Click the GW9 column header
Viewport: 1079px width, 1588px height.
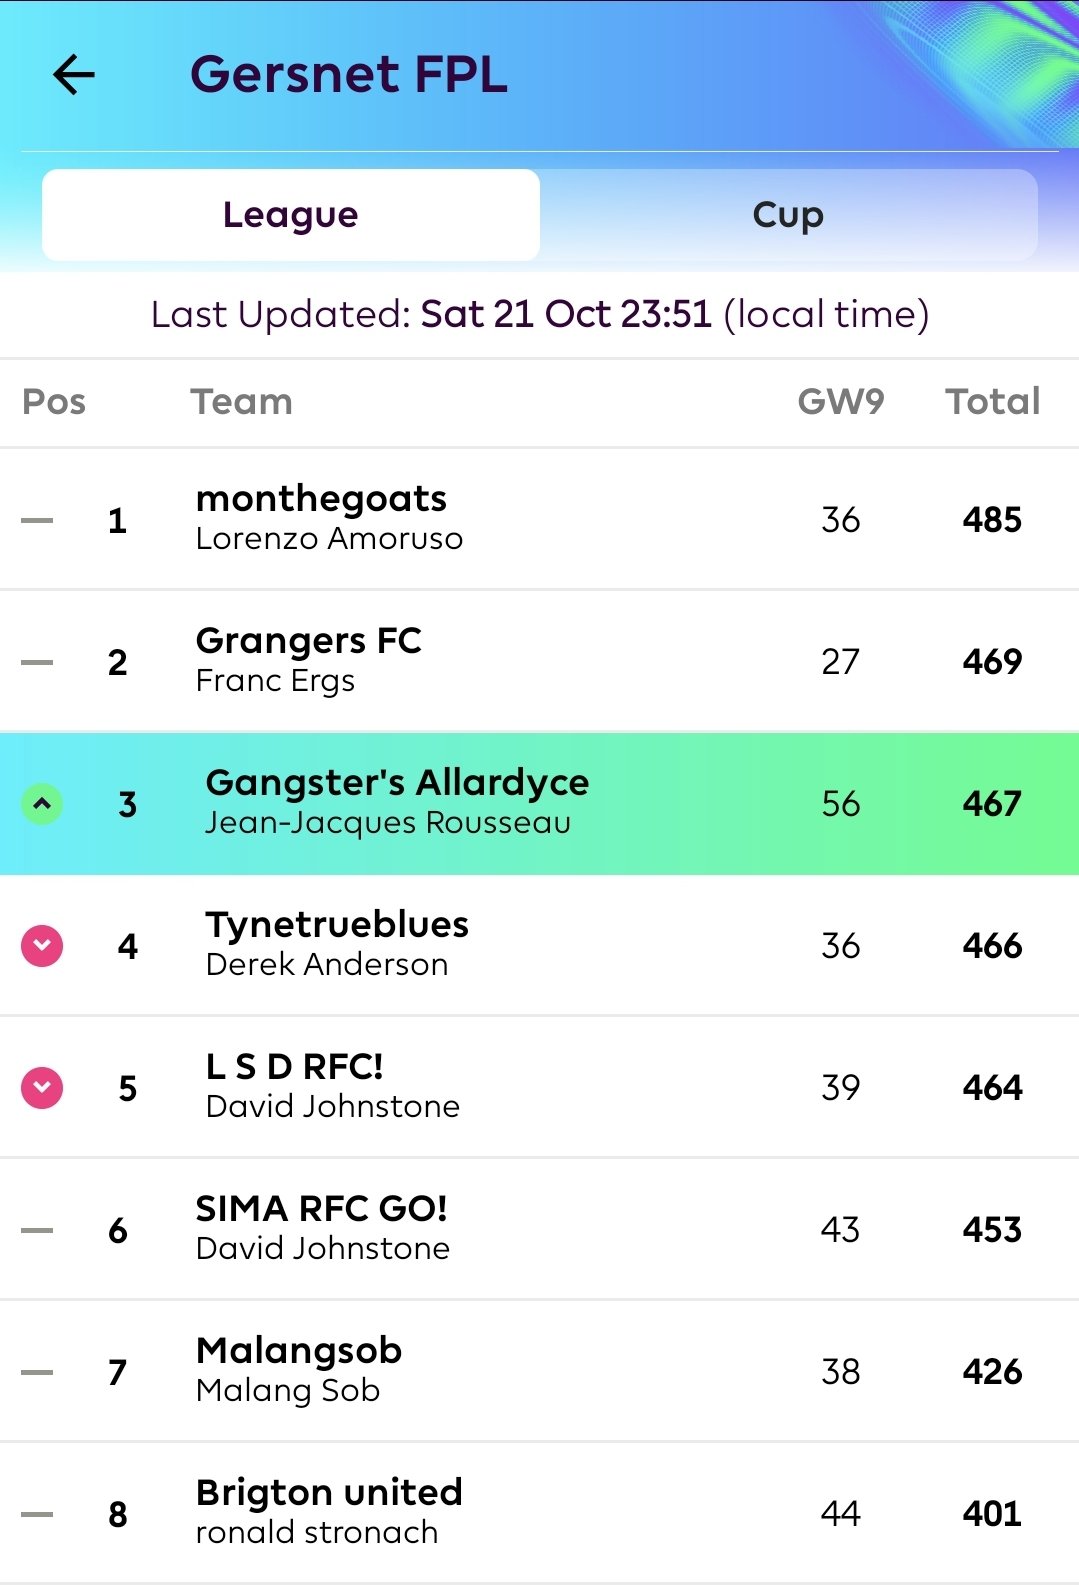click(x=840, y=402)
